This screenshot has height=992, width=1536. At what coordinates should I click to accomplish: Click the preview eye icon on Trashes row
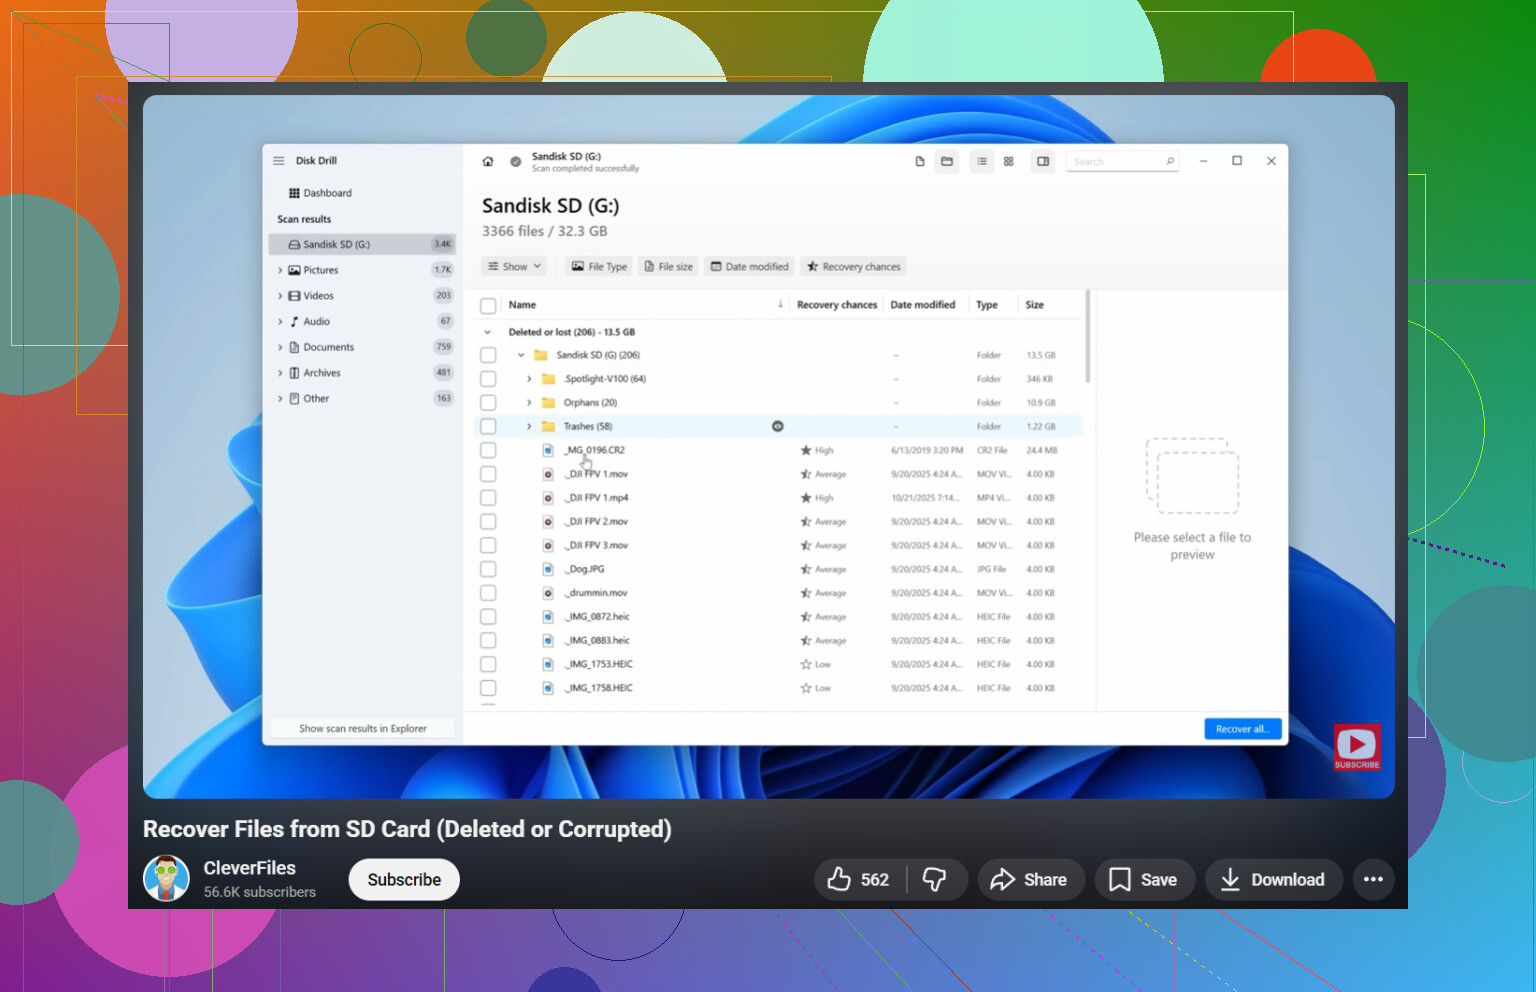[778, 426]
